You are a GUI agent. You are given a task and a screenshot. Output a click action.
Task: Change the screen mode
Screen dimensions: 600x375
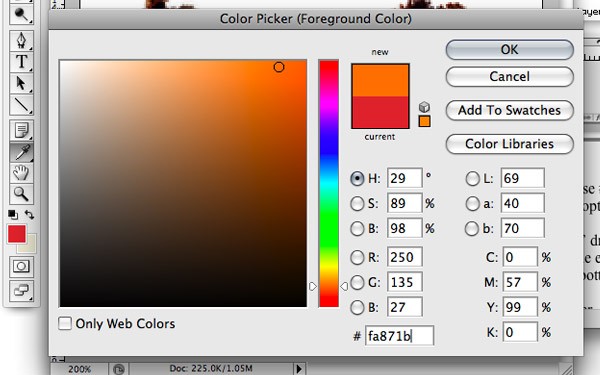pos(21,290)
